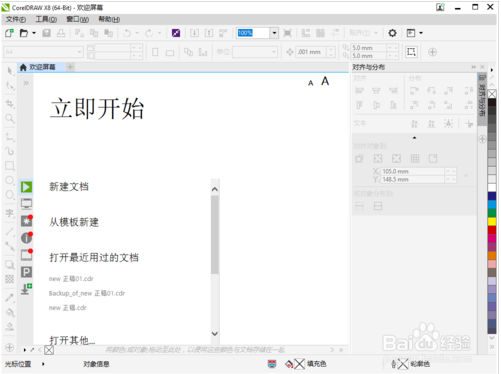501x374 pixels.
Task: Open the Get More download icon
Action: pyautogui.click(x=26, y=289)
